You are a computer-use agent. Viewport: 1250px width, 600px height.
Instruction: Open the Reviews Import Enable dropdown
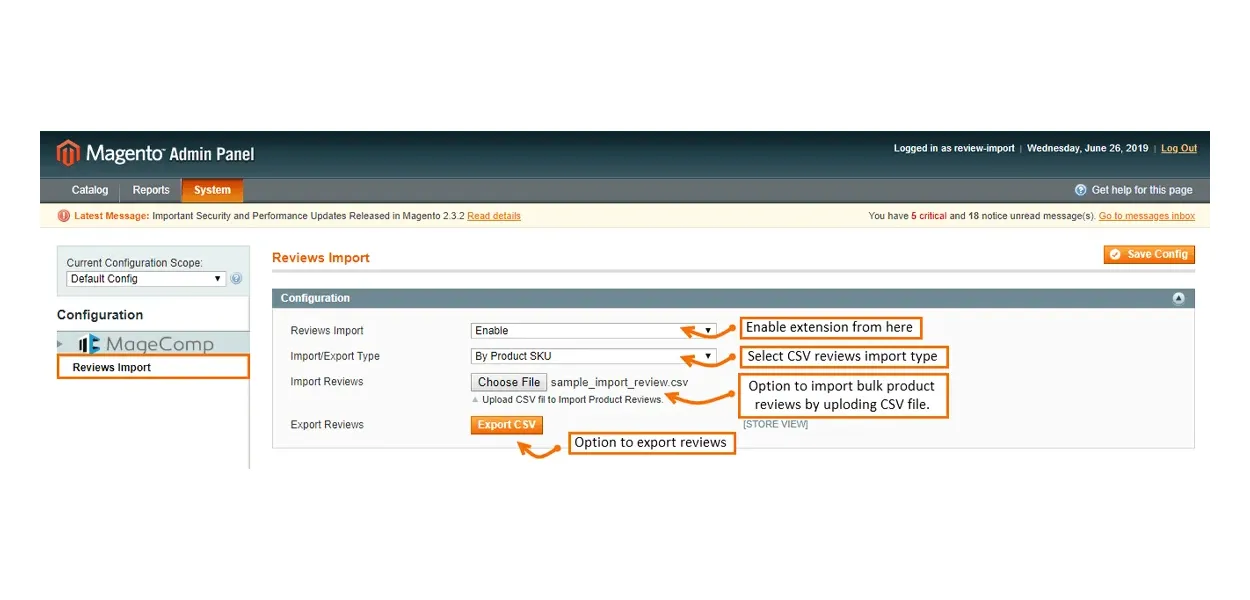pyautogui.click(x=593, y=331)
